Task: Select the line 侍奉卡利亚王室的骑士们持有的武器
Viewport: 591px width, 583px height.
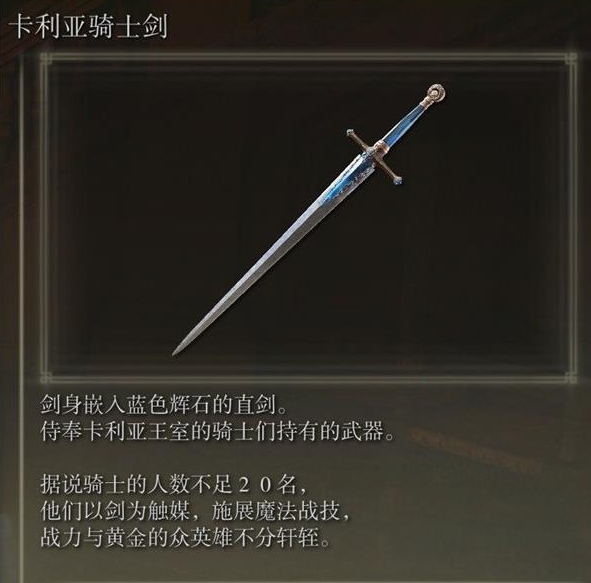Action: [x=219, y=432]
